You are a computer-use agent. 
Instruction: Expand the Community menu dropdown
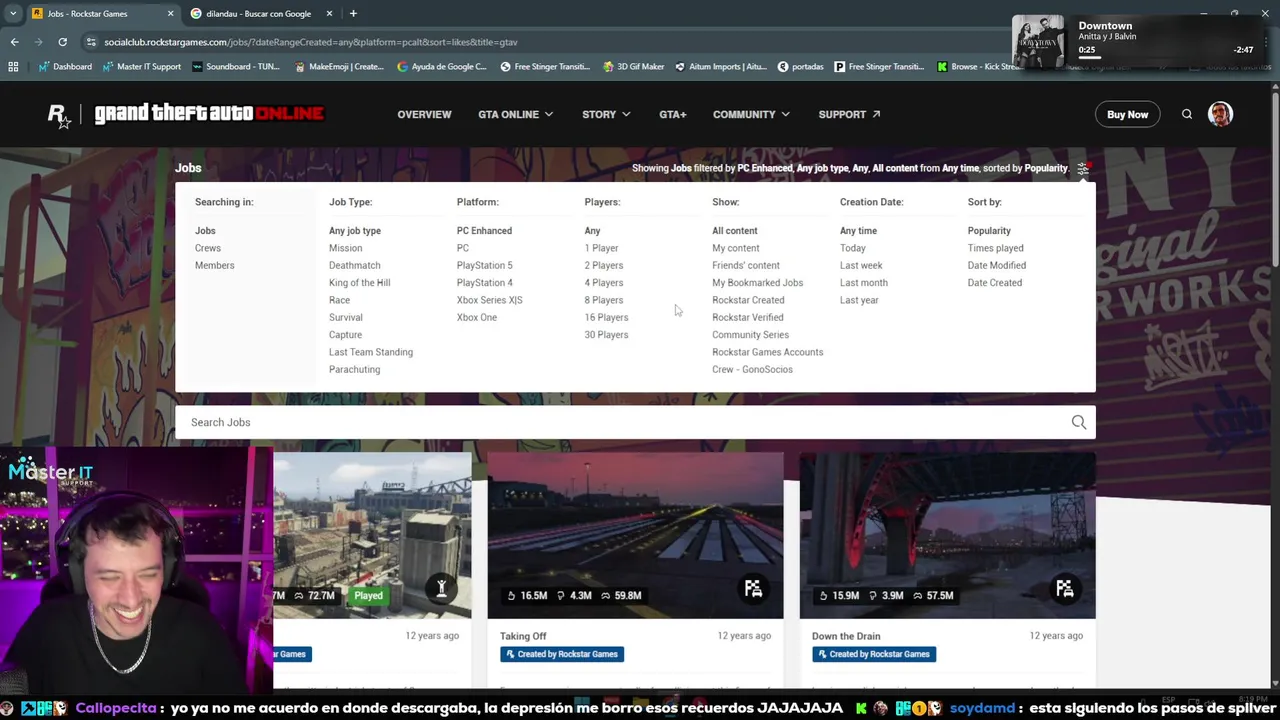(x=751, y=115)
